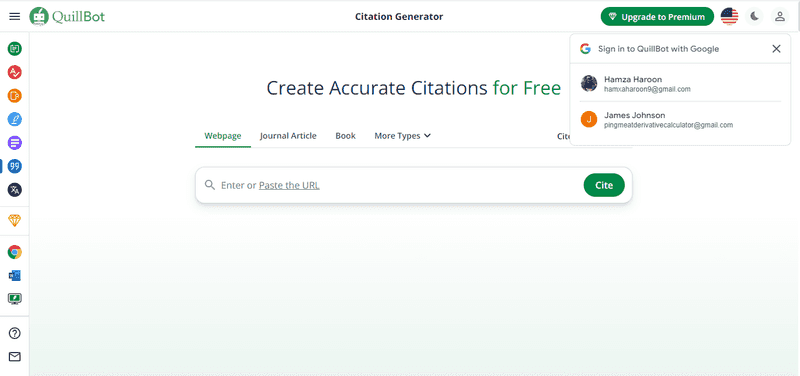800x376 pixels.
Task: Switch to the Journal Article tab
Action: (288, 136)
